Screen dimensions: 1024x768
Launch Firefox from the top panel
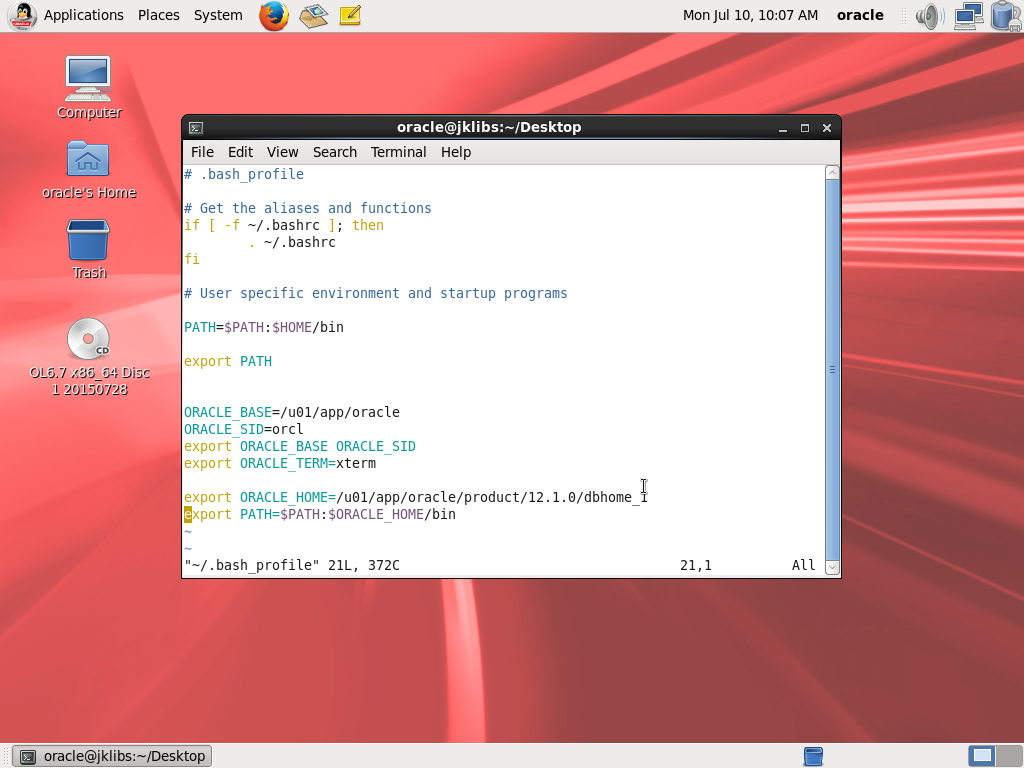[274, 16]
